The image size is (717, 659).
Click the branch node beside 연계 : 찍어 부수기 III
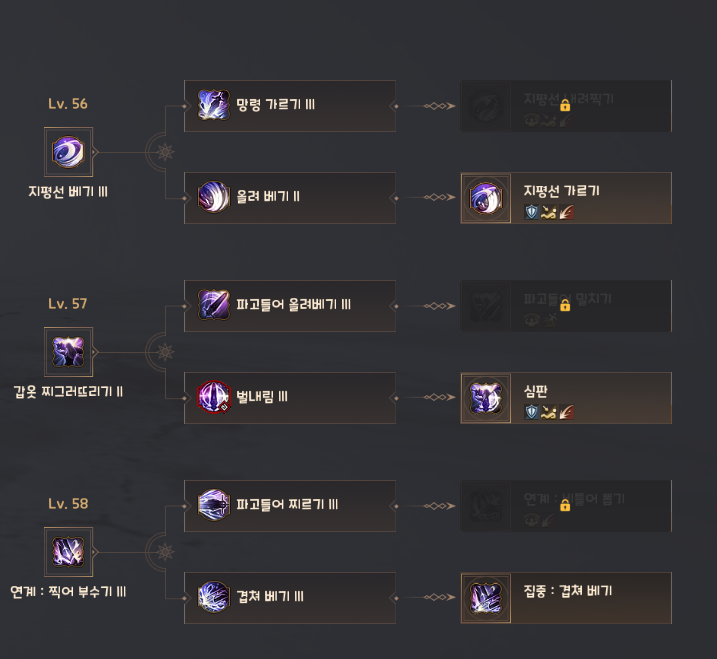click(x=165, y=552)
